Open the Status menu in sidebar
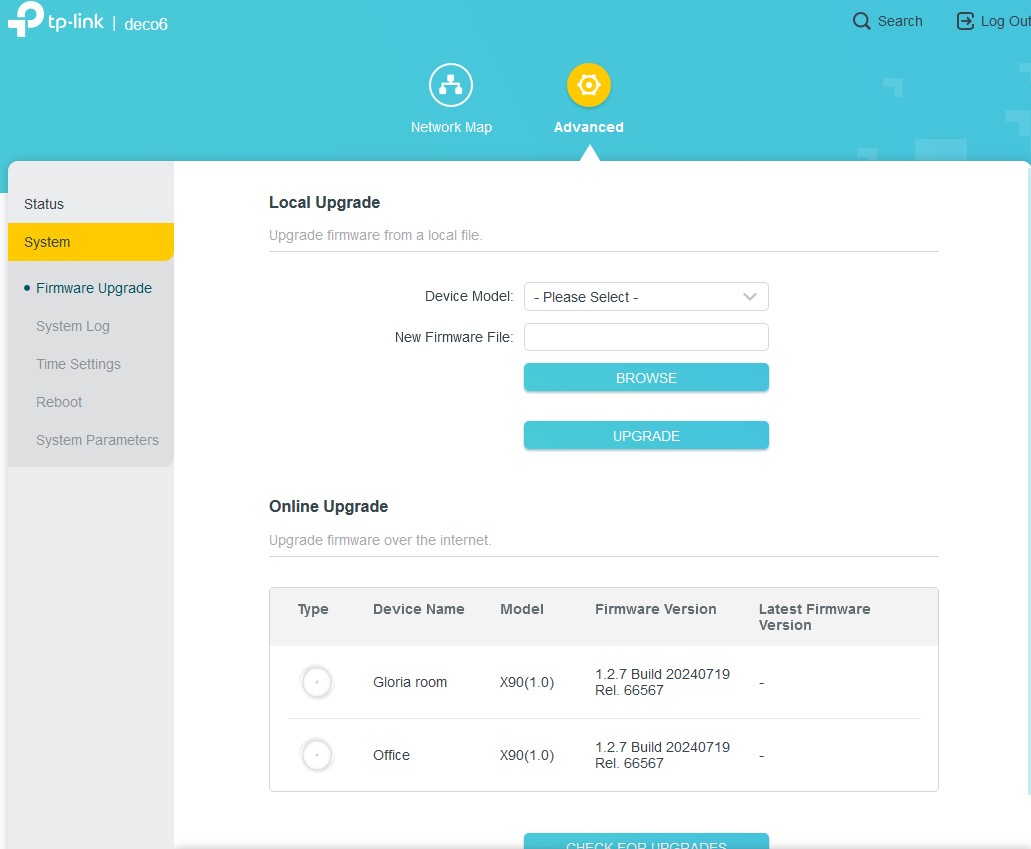The image size is (1031, 849). coord(44,204)
